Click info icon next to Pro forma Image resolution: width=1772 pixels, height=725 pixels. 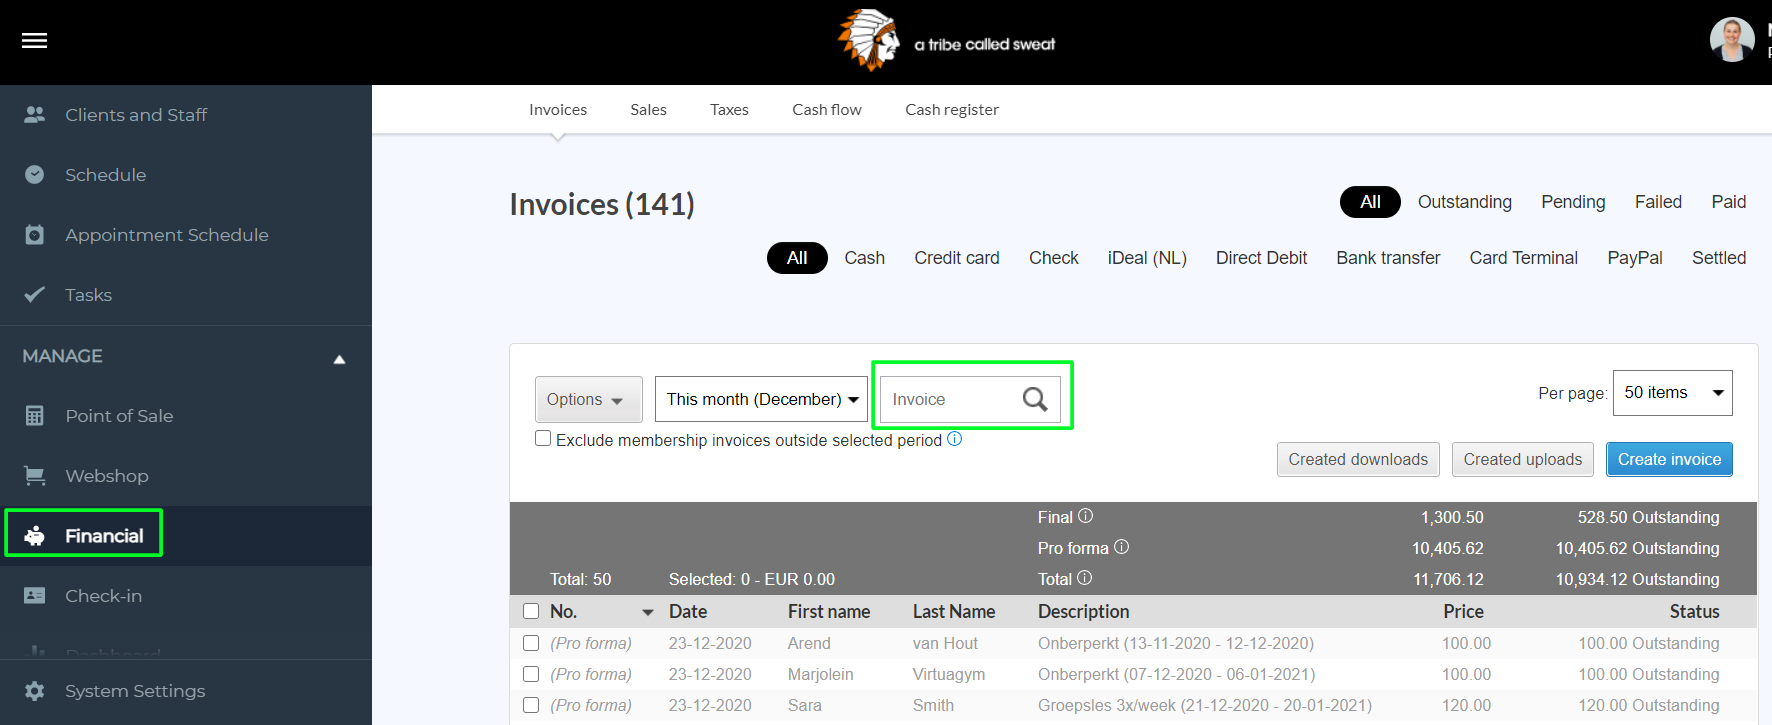point(1122,547)
